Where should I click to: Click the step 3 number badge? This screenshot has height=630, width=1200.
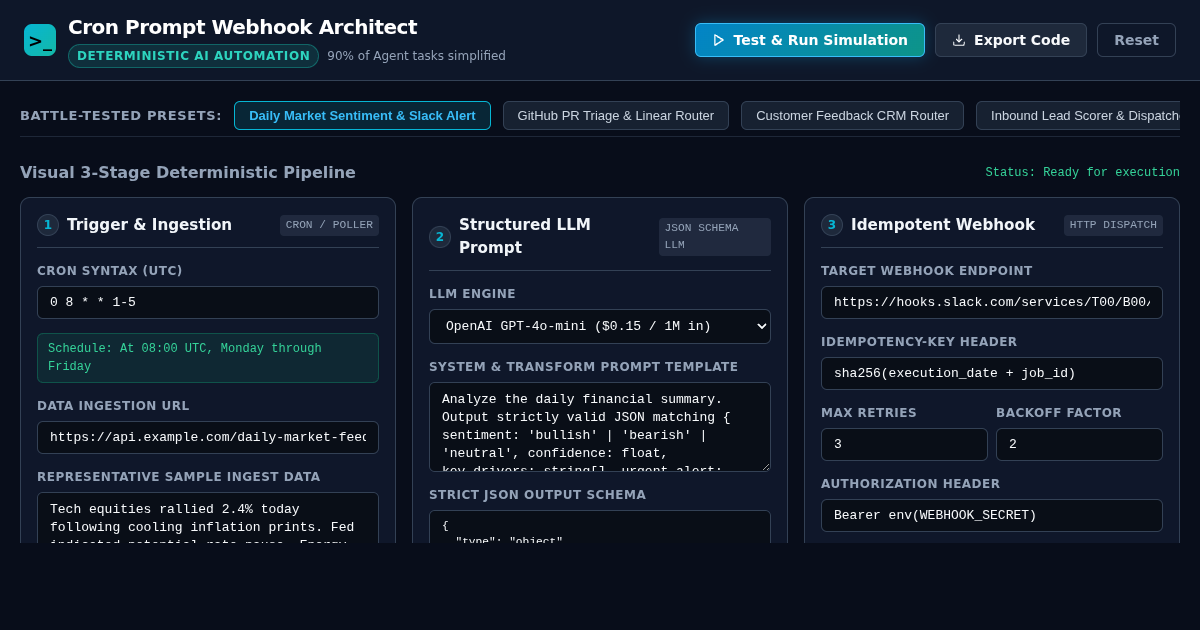[832, 225]
